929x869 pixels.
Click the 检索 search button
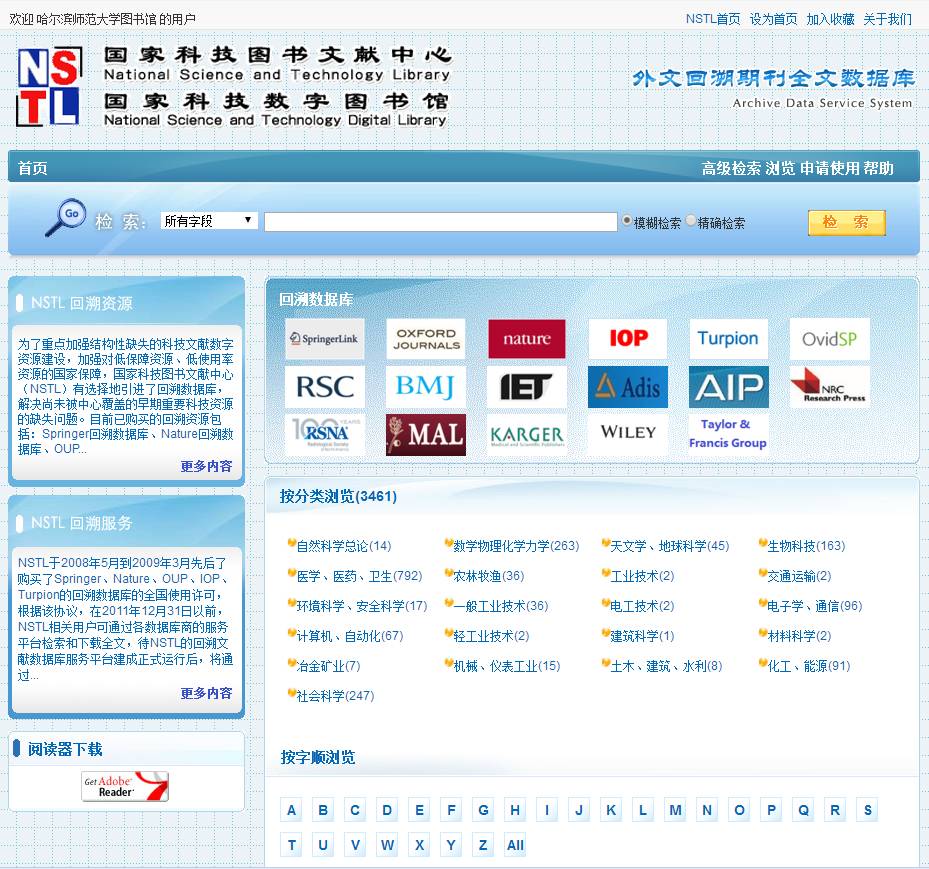click(x=846, y=222)
